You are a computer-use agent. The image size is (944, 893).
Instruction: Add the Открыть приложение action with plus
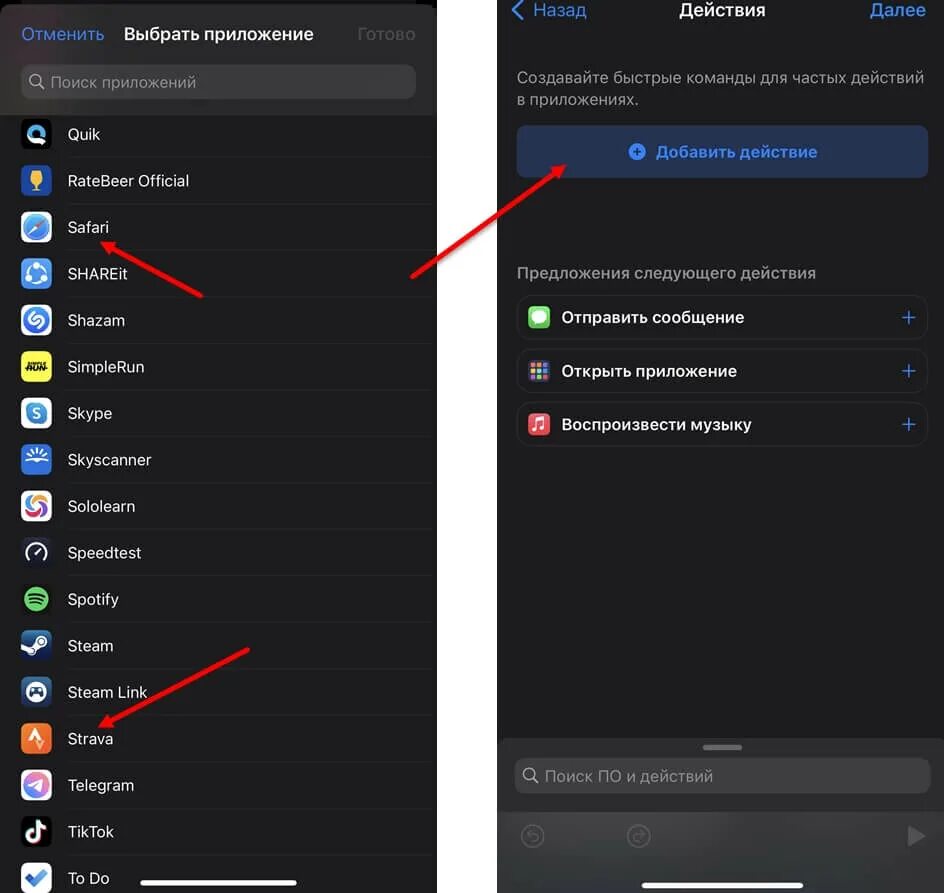(x=908, y=371)
